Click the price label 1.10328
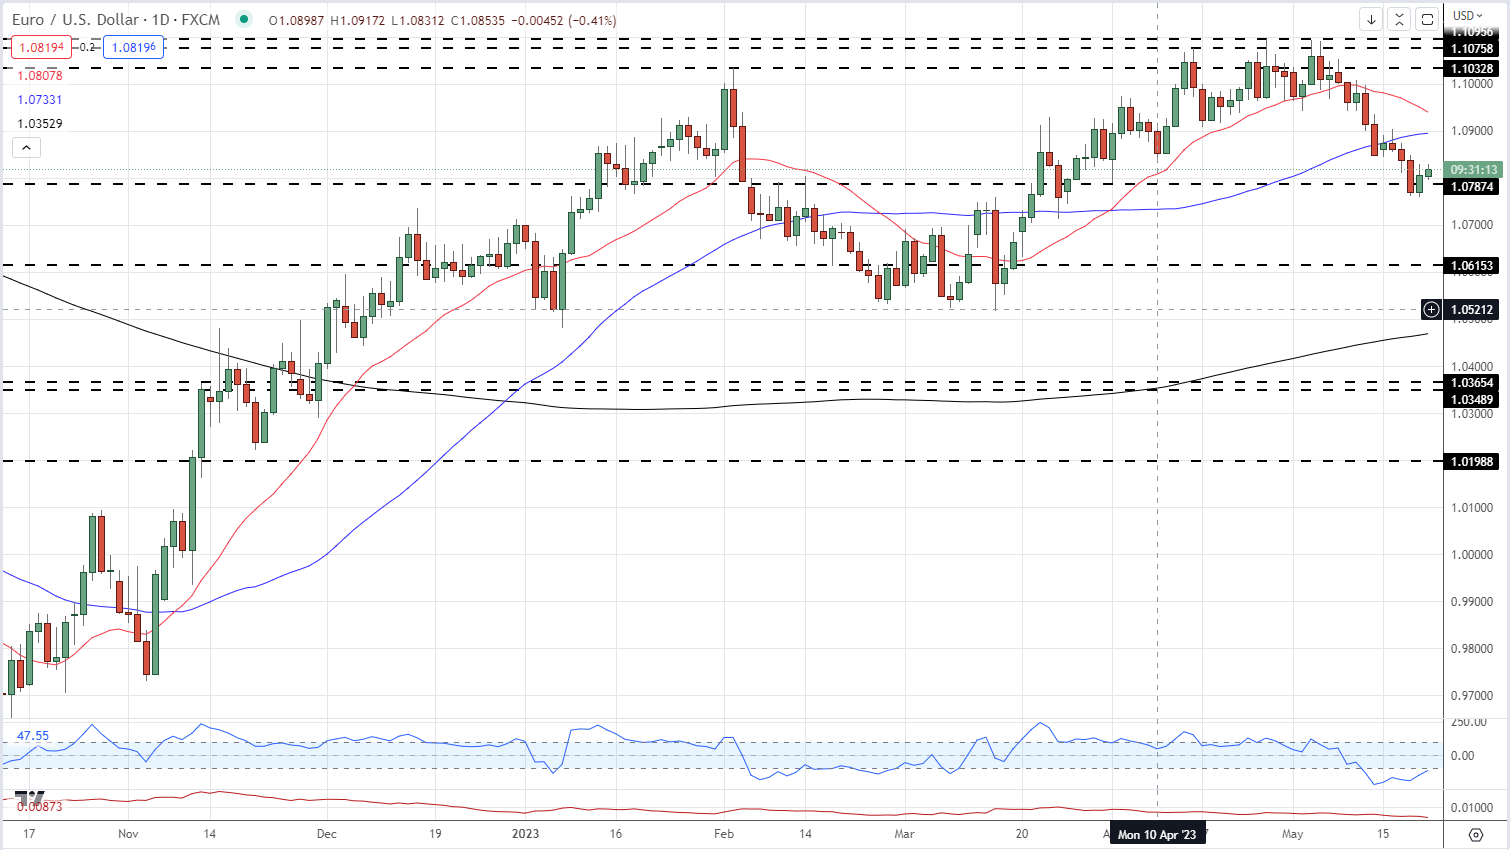Screen dimensions: 1510x850 (1472, 69)
